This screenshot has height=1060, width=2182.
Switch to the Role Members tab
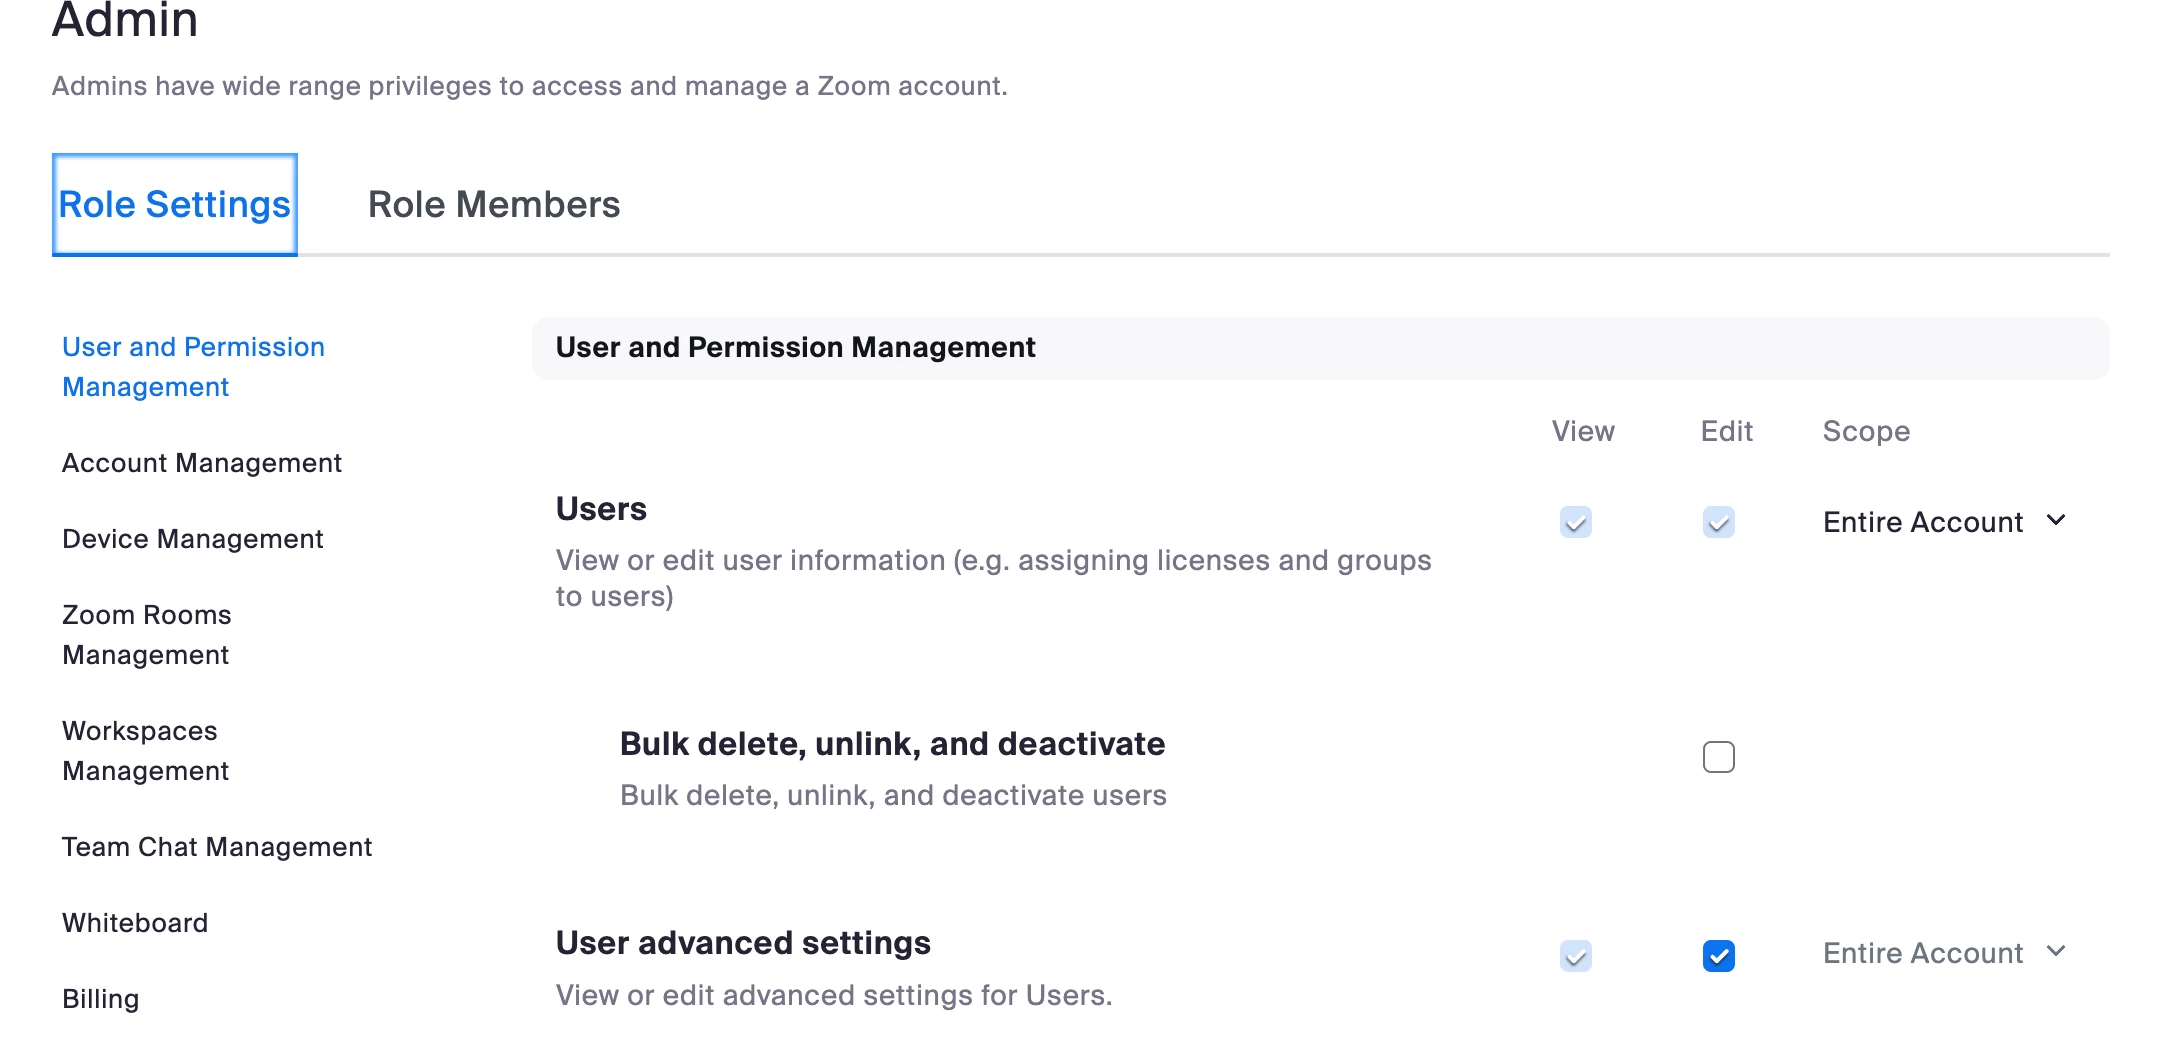pos(494,205)
